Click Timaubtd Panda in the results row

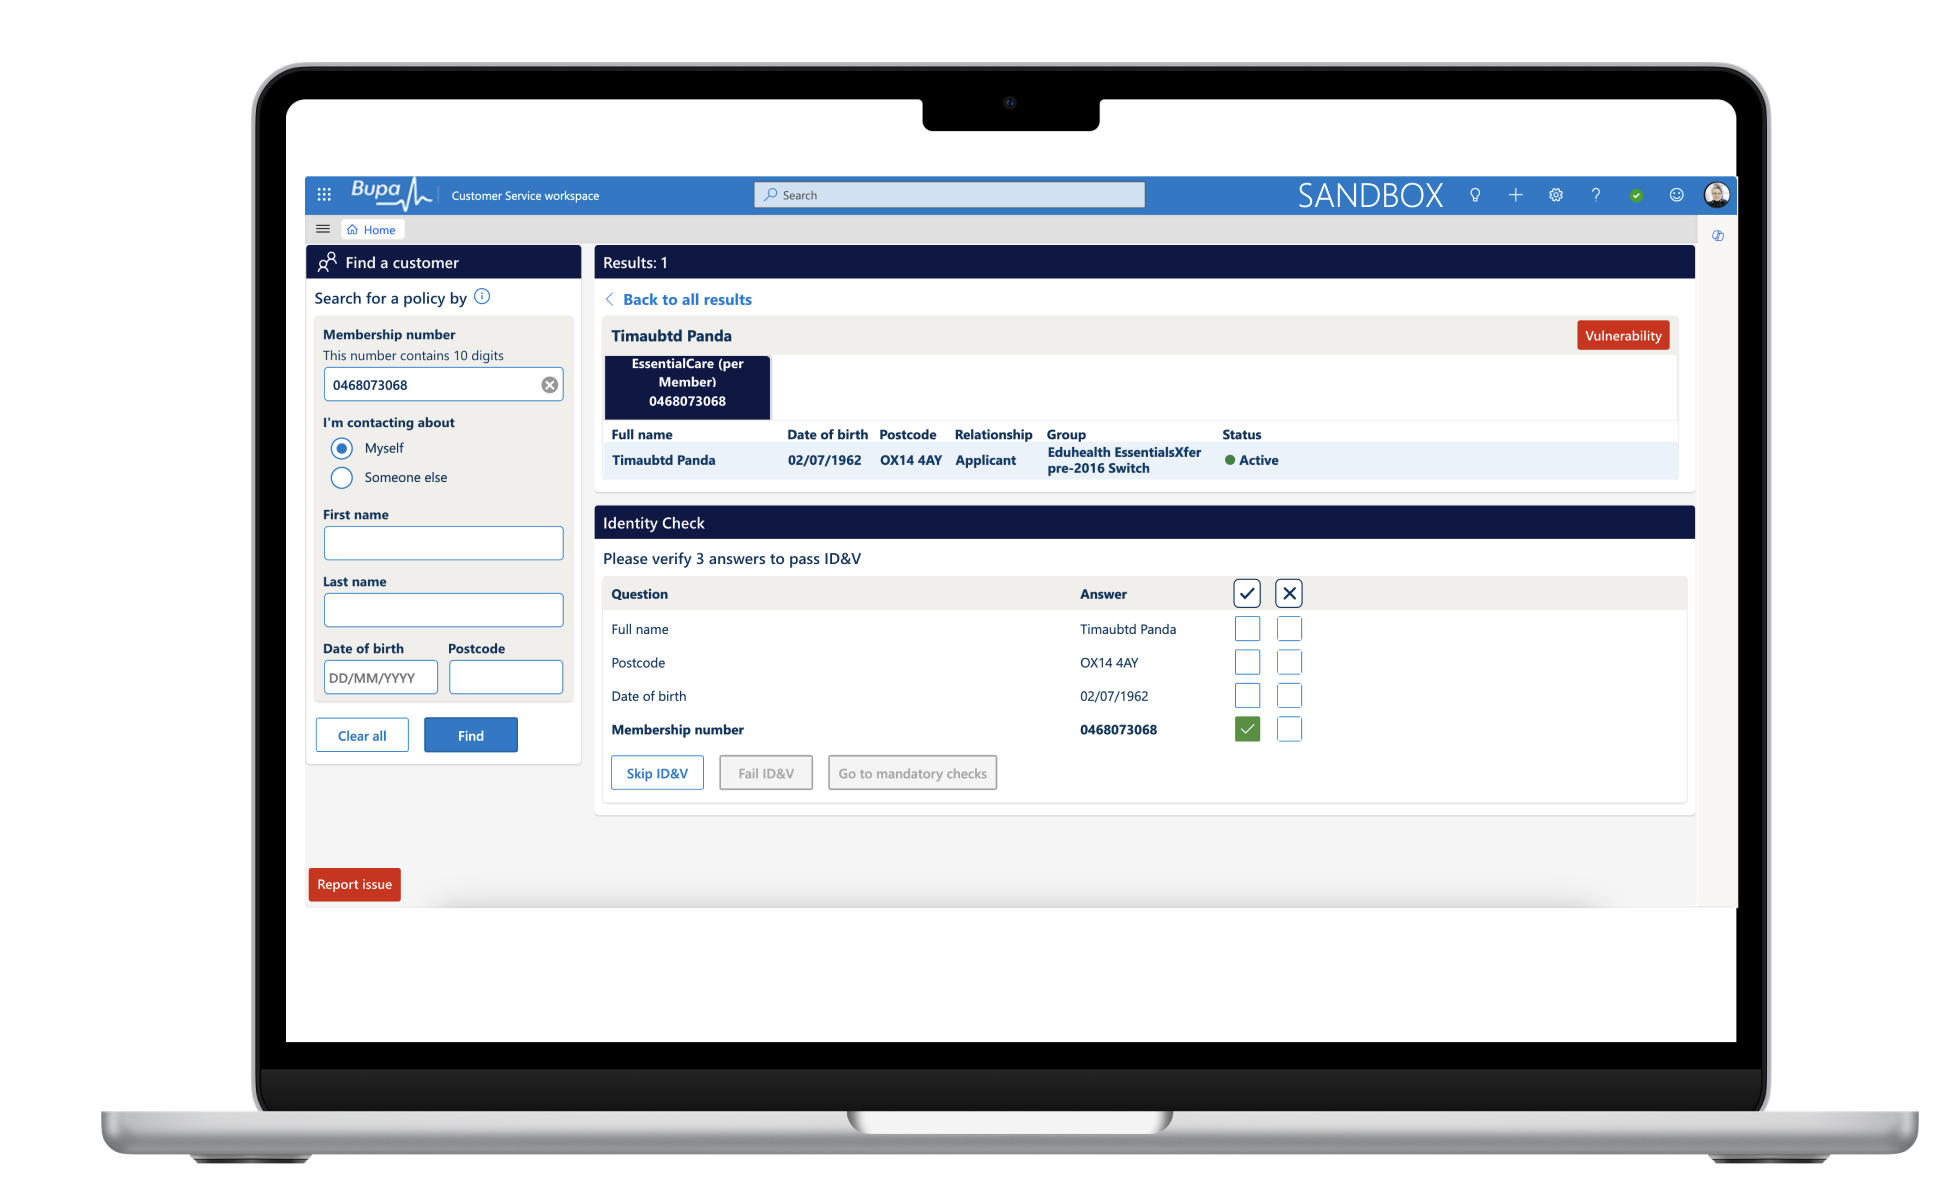(664, 460)
